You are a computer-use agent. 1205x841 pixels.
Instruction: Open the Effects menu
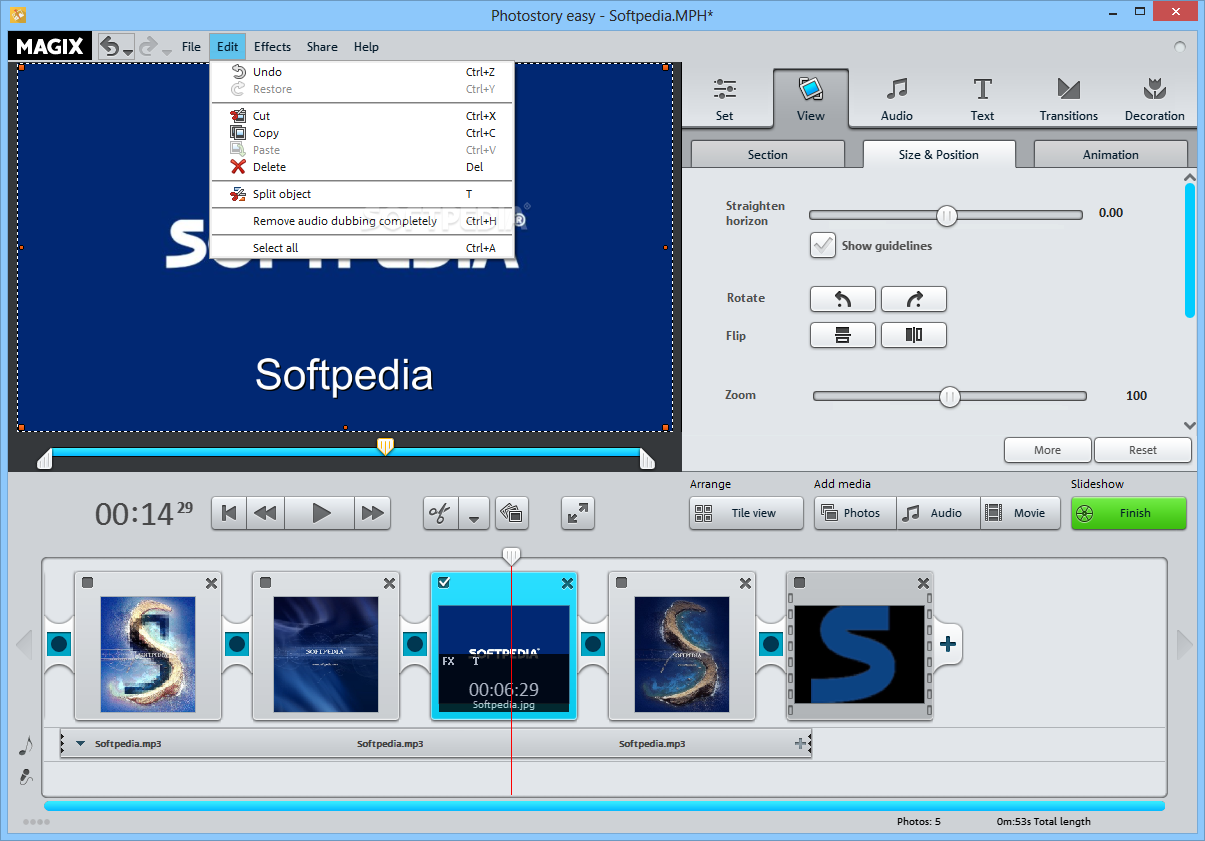pyautogui.click(x=272, y=46)
